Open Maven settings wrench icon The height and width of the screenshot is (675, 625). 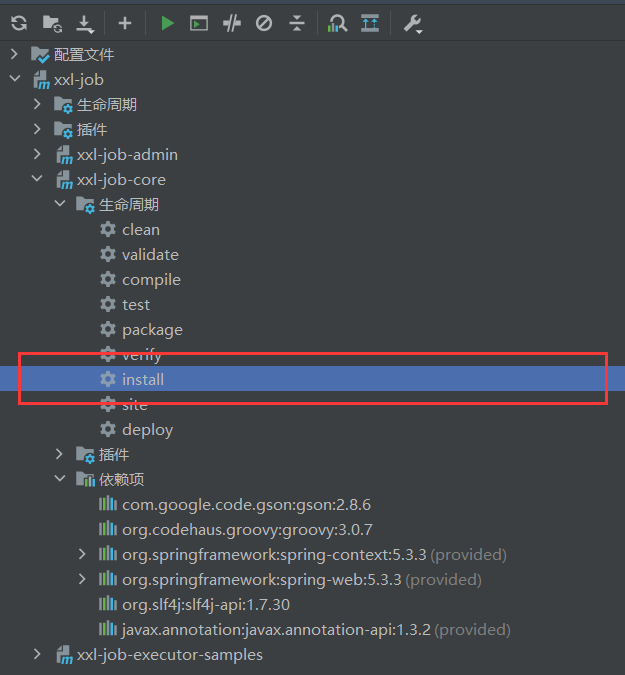413,24
